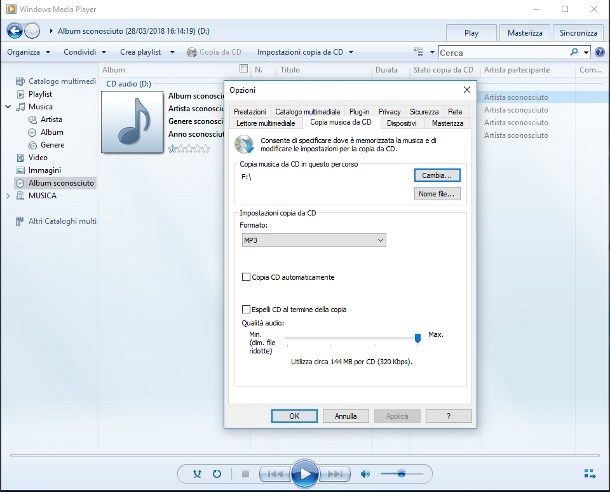Click the Qualità audio slider handle

click(418, 338)
